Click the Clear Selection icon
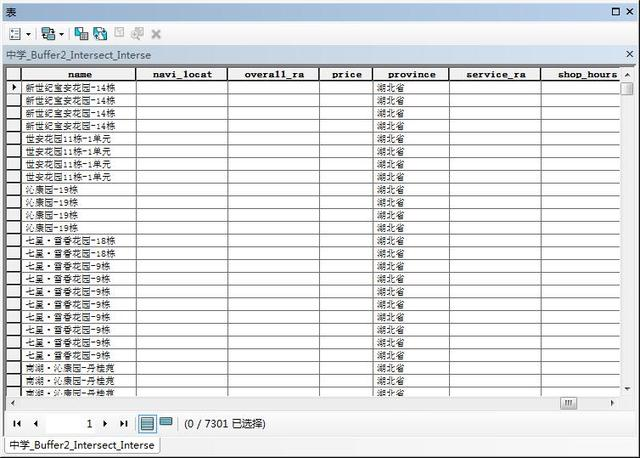Viewport: 640px width, 458px height. [x=119, y=33]
